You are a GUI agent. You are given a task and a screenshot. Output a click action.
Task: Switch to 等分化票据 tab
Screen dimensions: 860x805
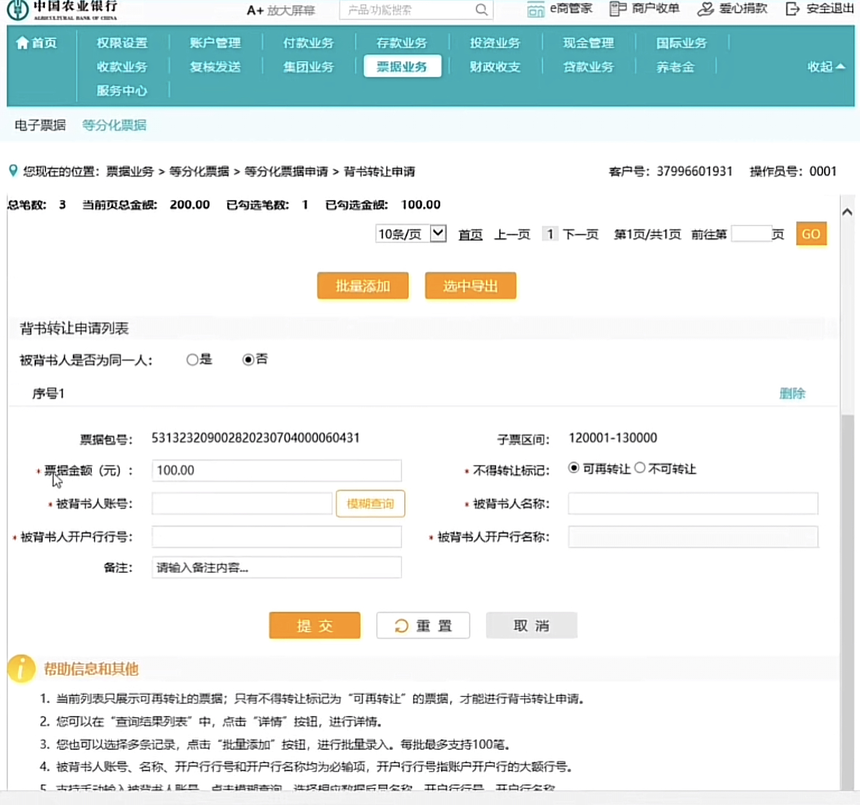pos(114,125)
